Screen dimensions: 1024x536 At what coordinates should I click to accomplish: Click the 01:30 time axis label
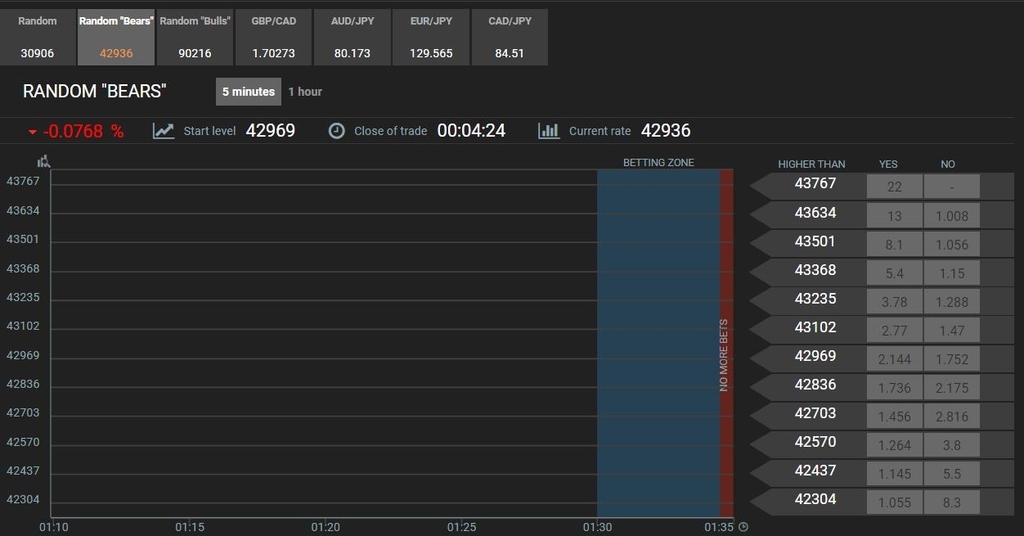tap(597, 527)
